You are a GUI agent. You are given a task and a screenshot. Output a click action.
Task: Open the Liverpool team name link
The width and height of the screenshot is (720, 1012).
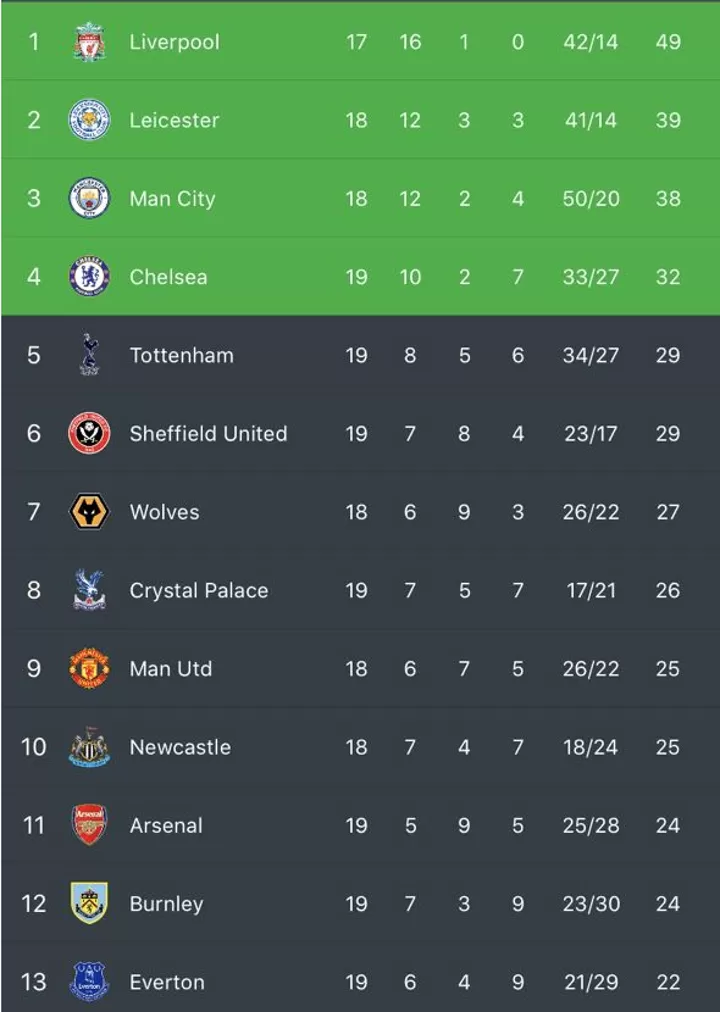[x=174, y=42]
